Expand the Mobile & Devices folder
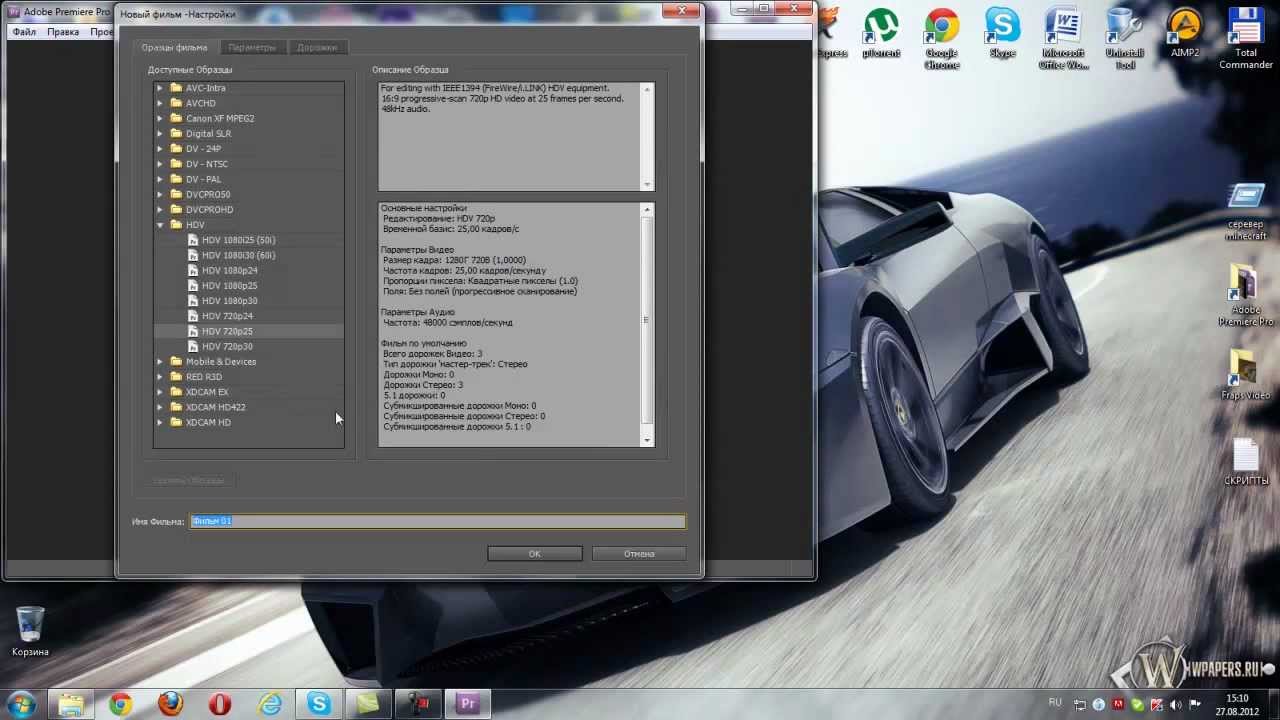Image resolution: width=1280 pixels, height=720 pixels. [x=160, y=362]
